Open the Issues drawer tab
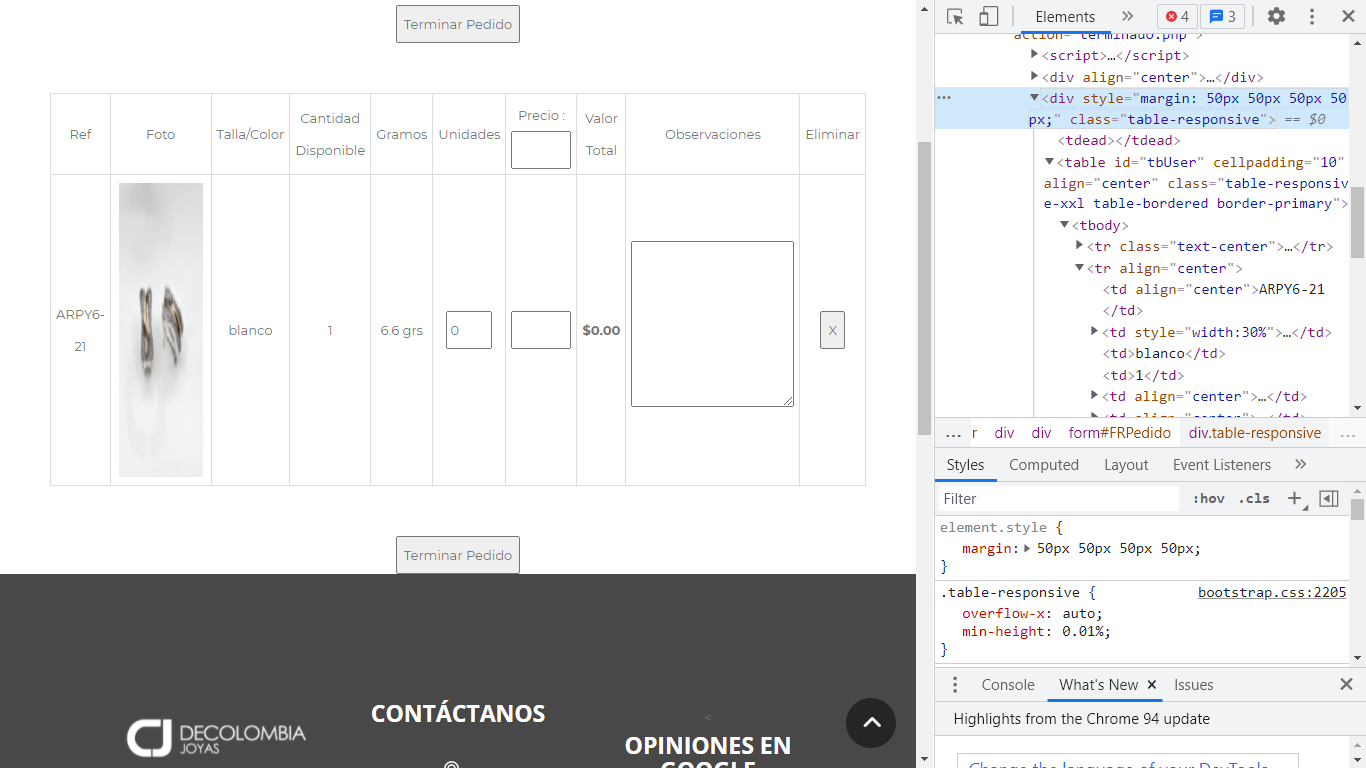 tap(1193, 685)
